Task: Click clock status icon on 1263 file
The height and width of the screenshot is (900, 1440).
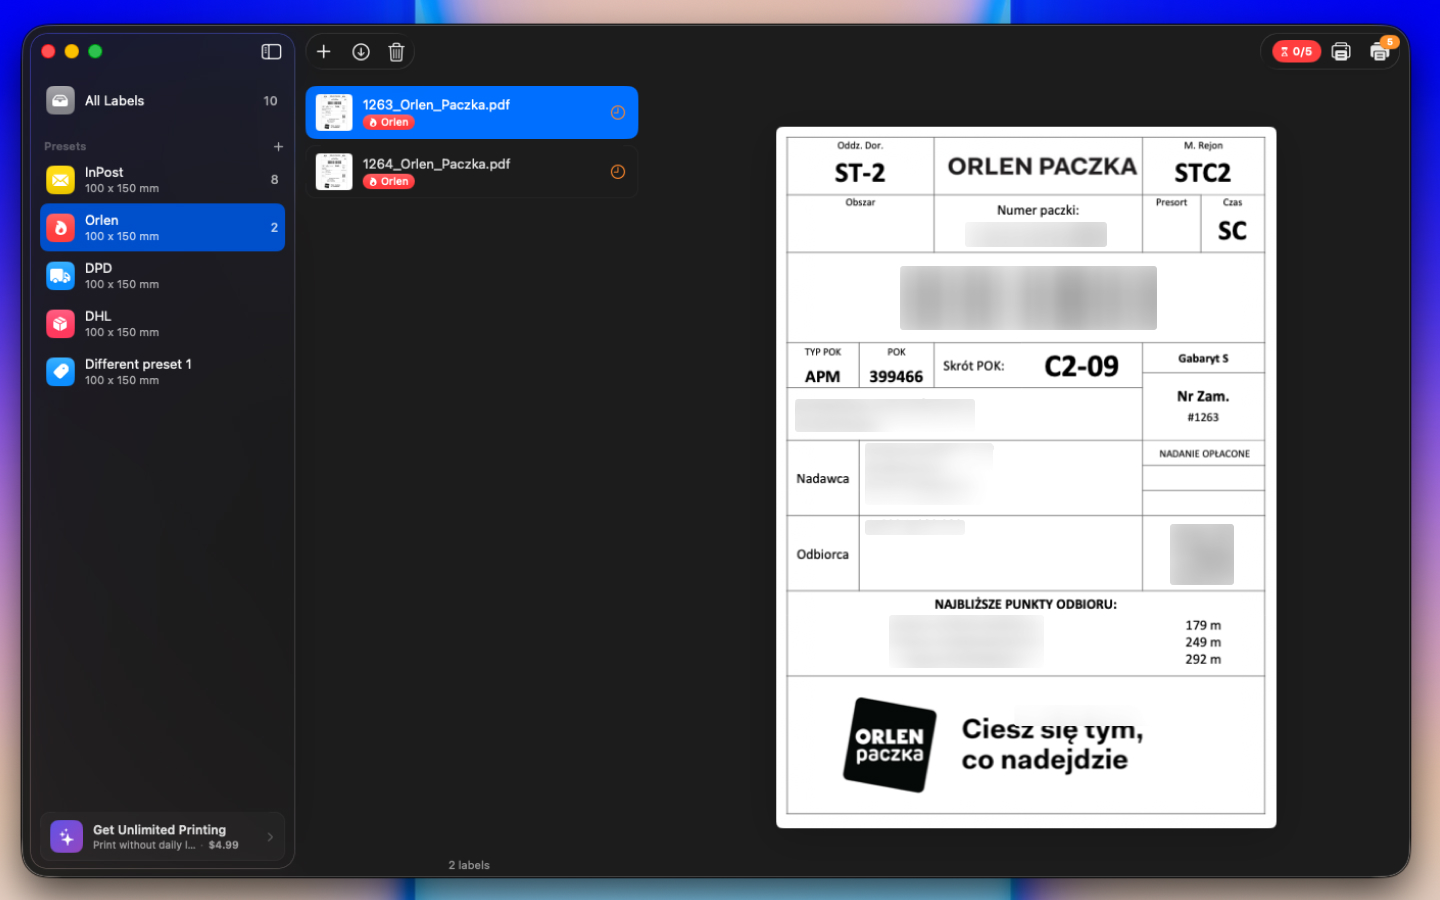Action: [618, 112]
